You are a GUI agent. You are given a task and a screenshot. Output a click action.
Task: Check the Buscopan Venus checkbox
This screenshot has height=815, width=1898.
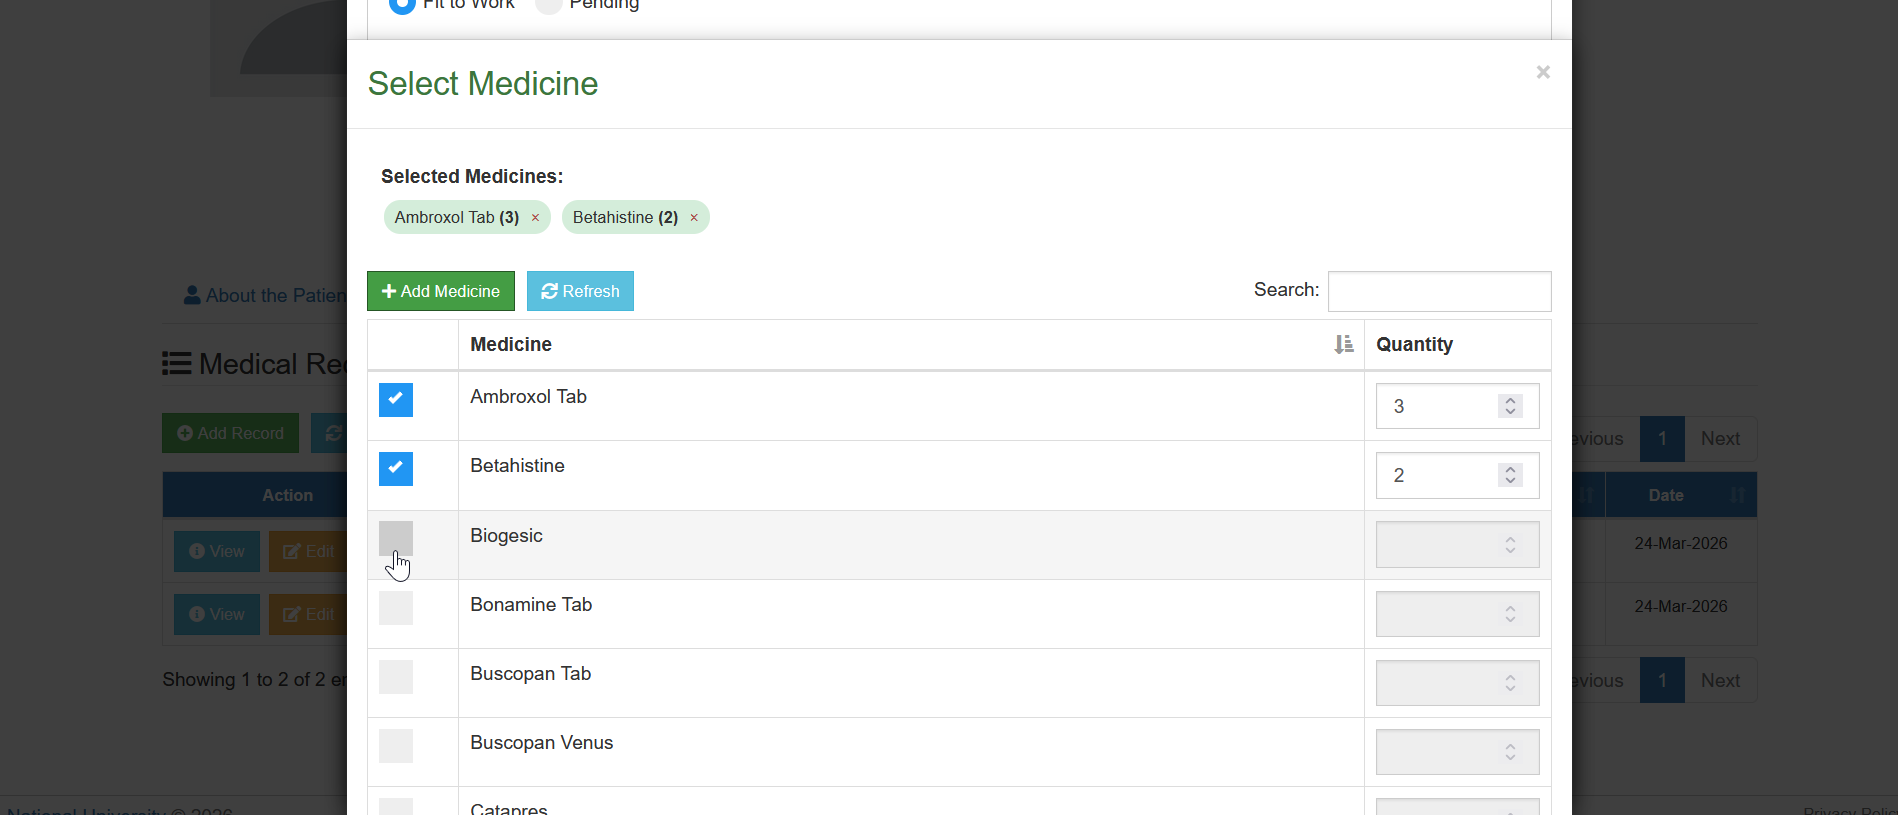point(396,746)
